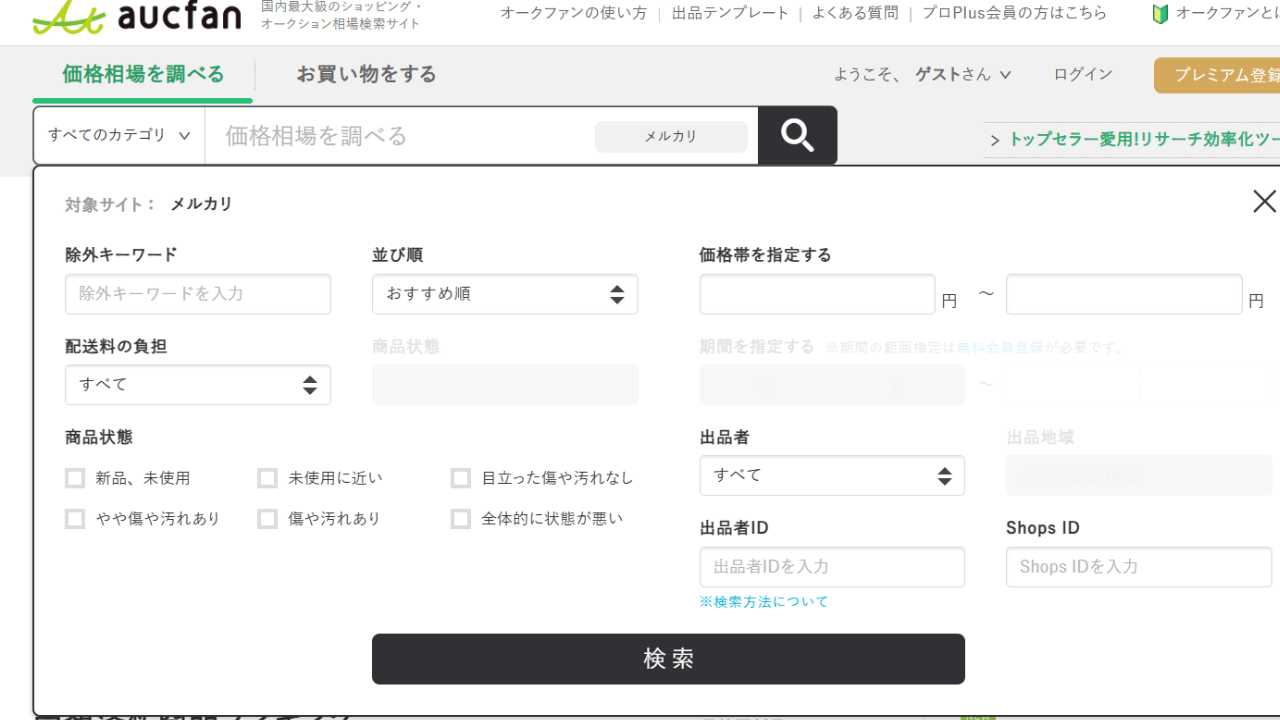The width and height of the screenshot is (1280, 720).
Task: Click the green beginner mark icon
Action: [1160, 14]
